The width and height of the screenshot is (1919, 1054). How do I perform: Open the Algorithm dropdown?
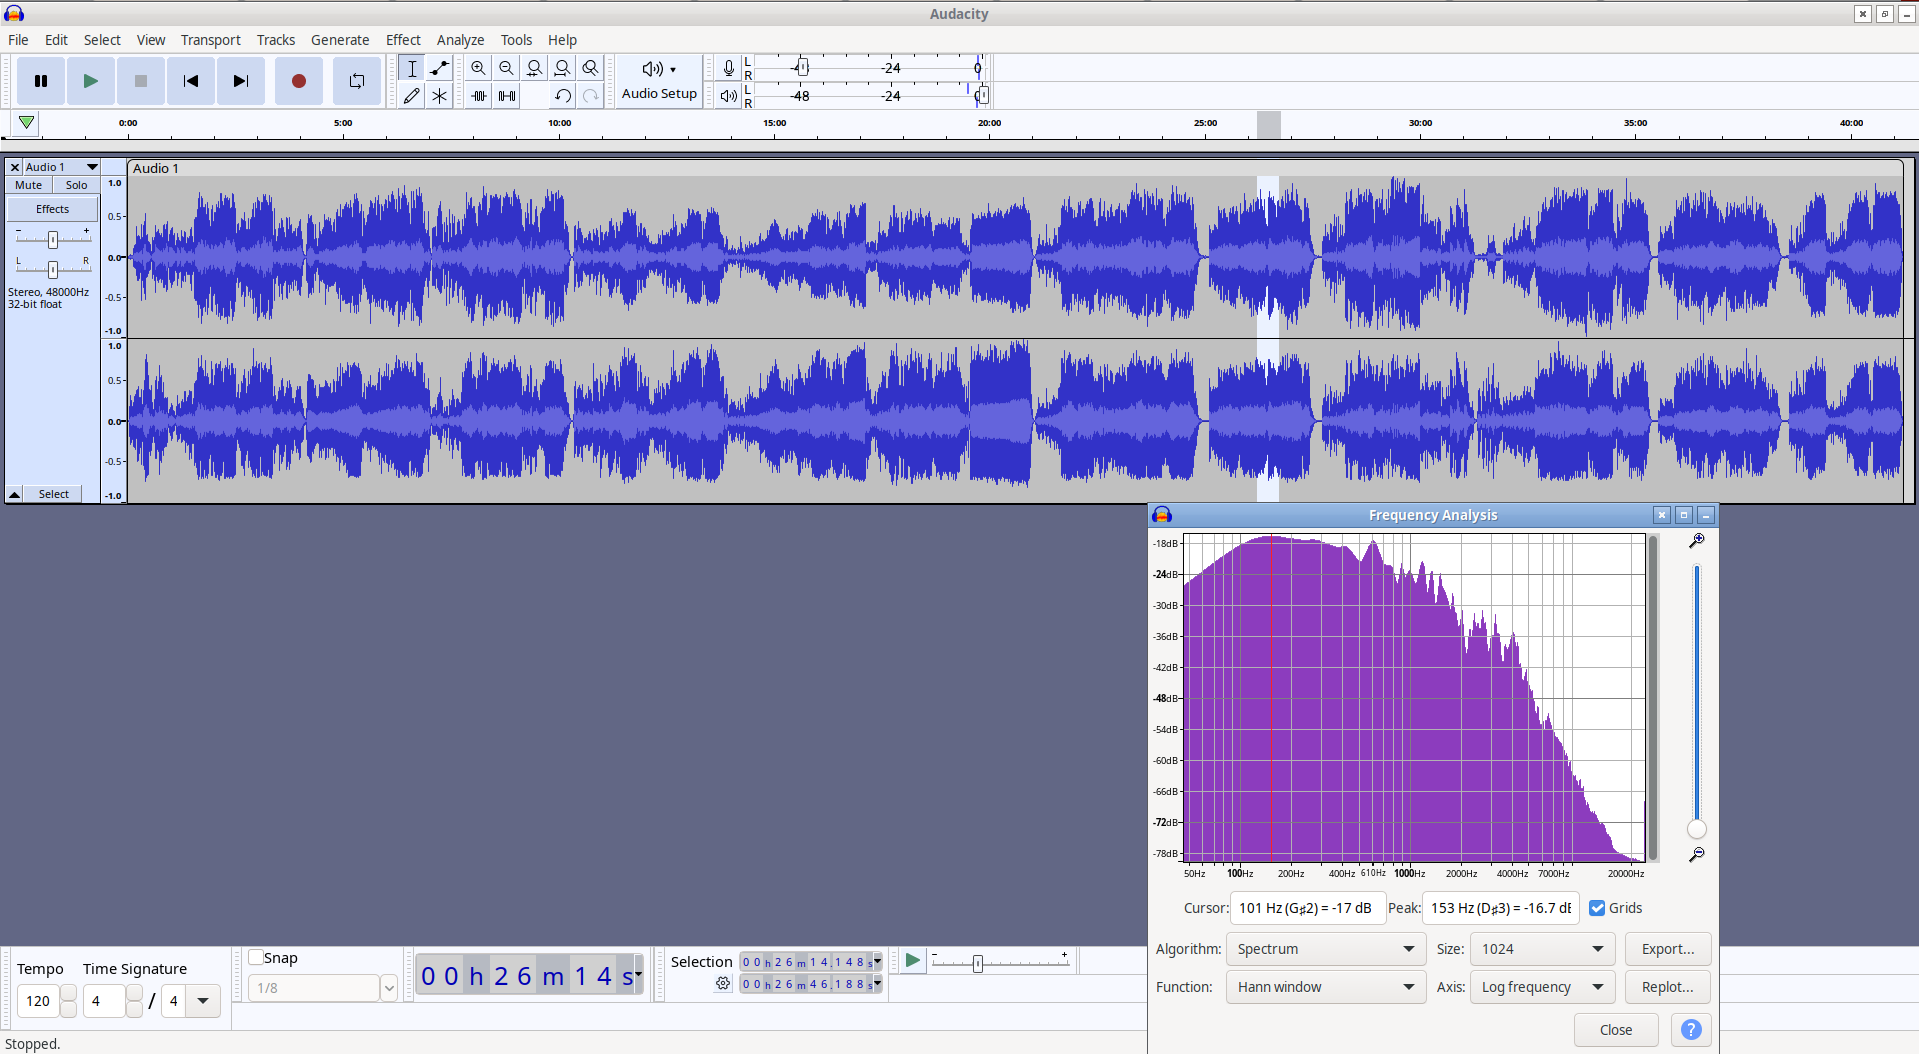point(1326,949)
